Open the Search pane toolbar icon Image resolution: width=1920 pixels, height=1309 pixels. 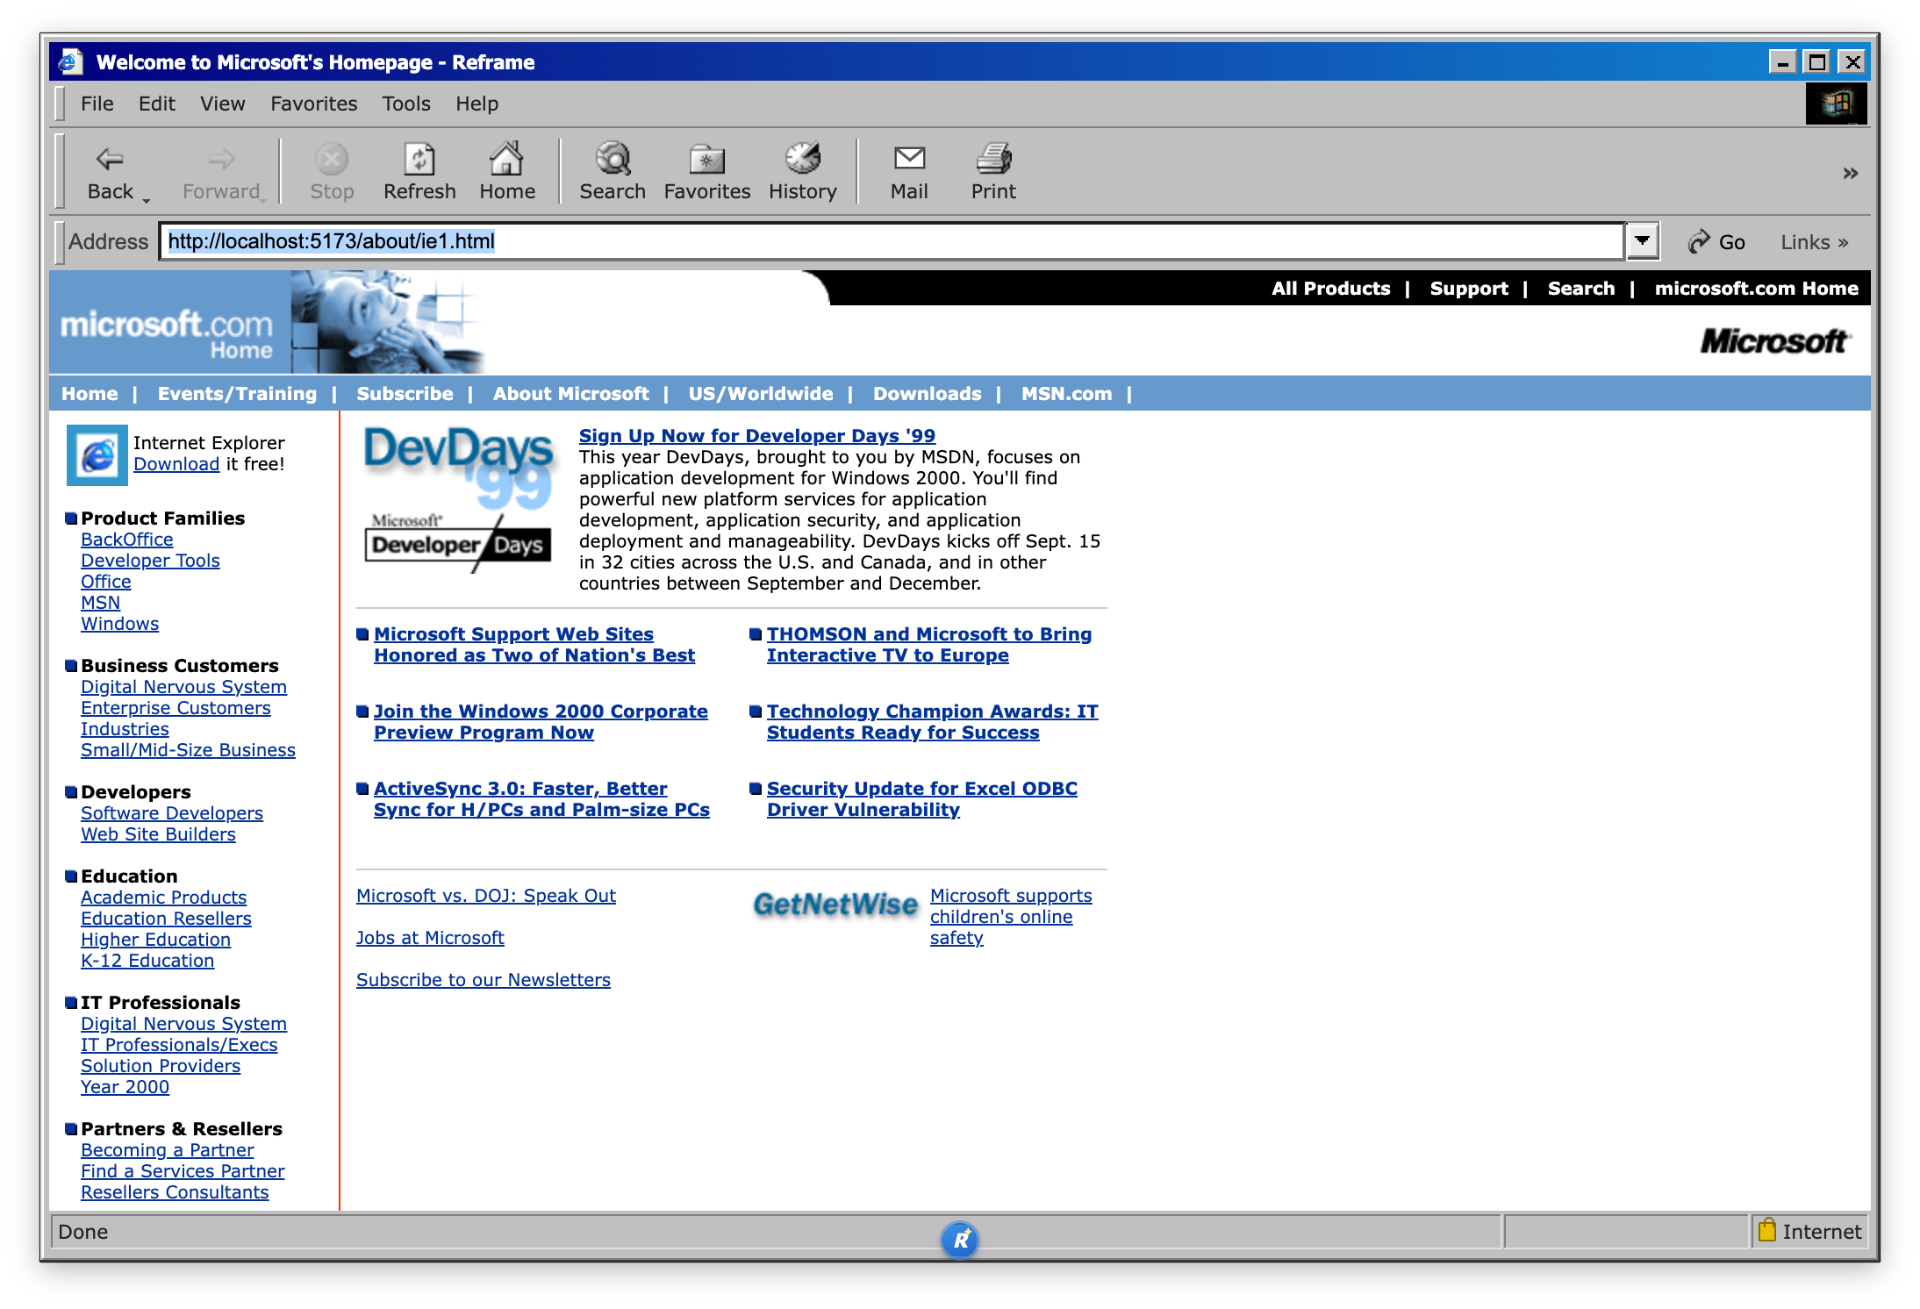pos(612,158)
